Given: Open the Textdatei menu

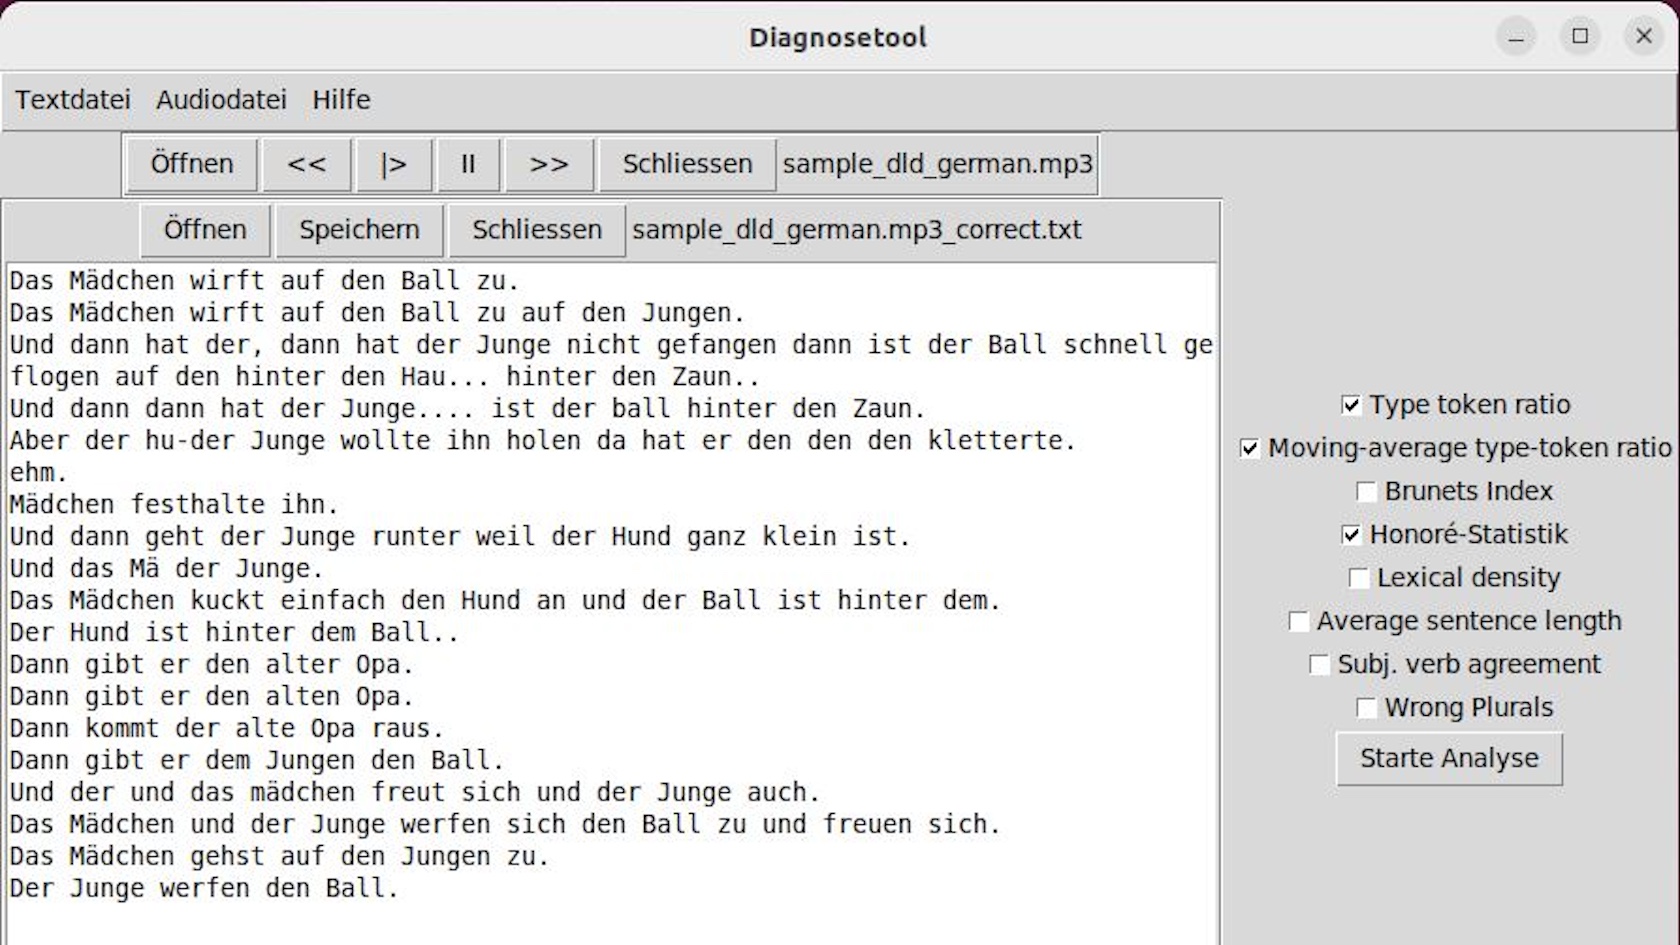Looking at the screenshot, I should pyautogui.click(x=72, y=100).
